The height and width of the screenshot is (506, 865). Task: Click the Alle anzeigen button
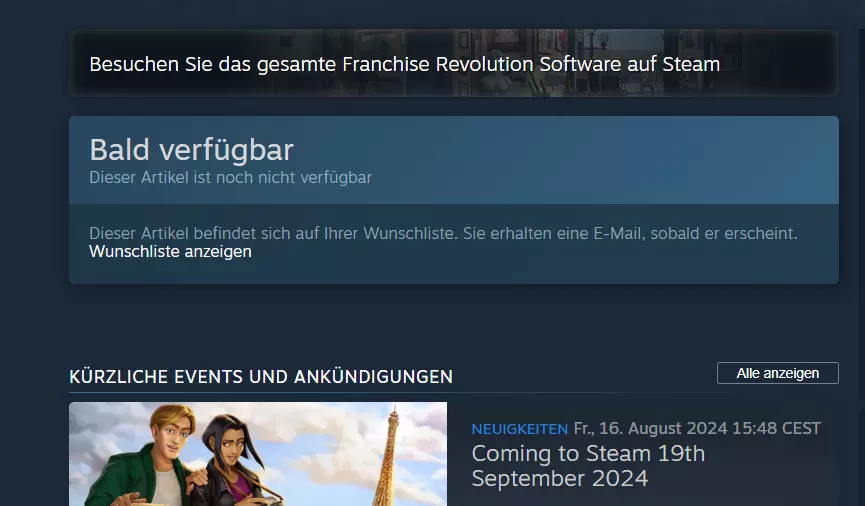point(777,373)
